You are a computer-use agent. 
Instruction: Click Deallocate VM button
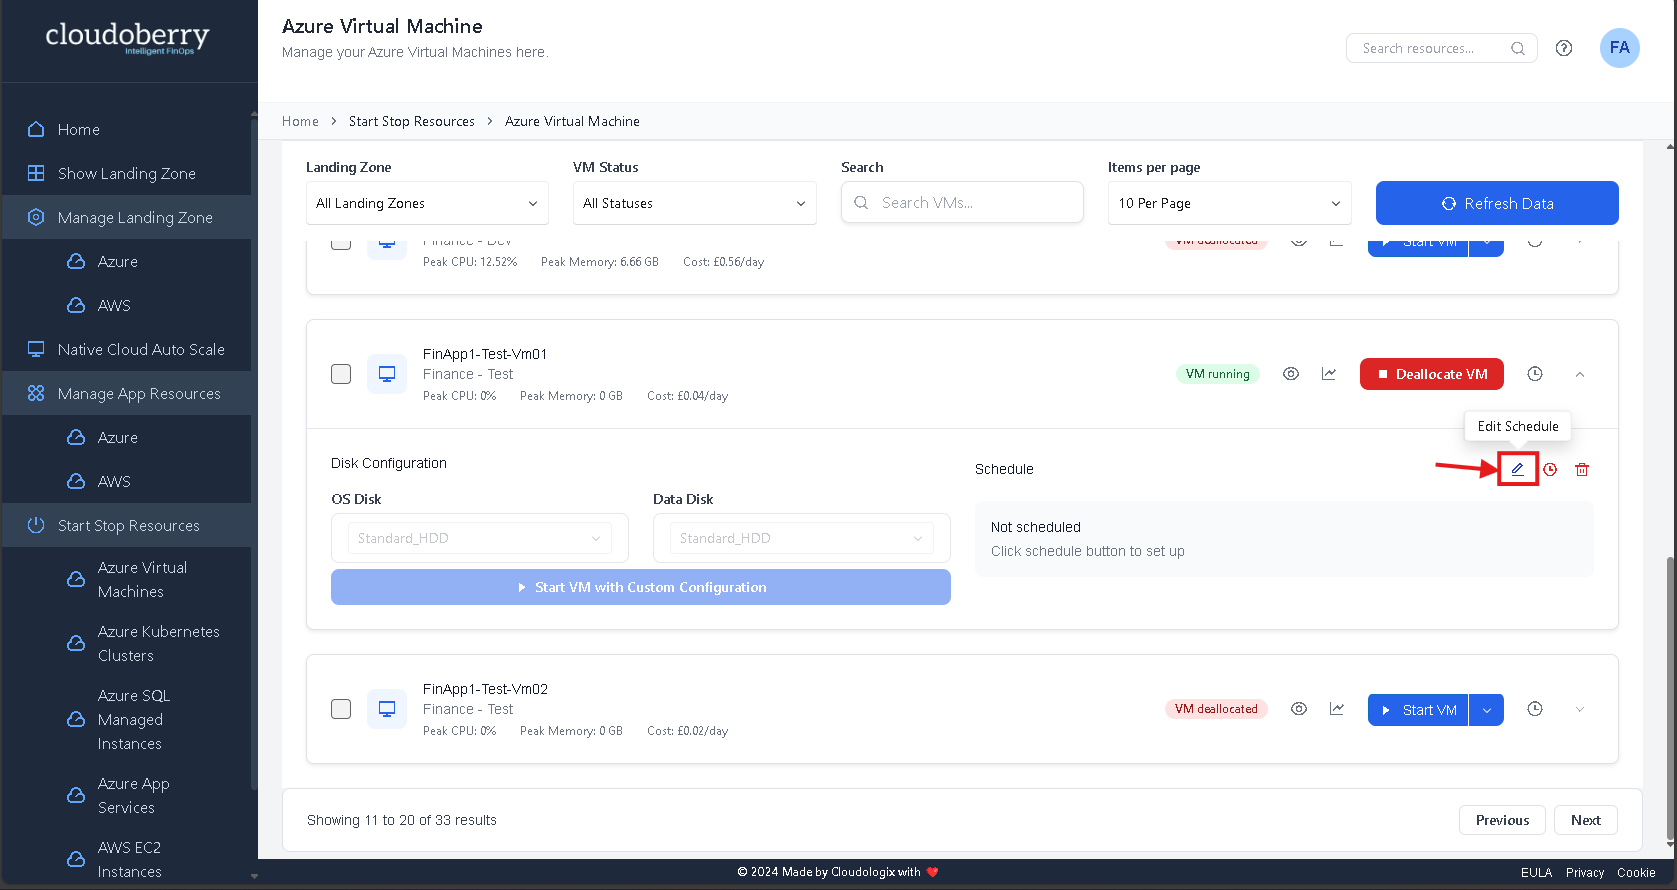coord(1432,374)
